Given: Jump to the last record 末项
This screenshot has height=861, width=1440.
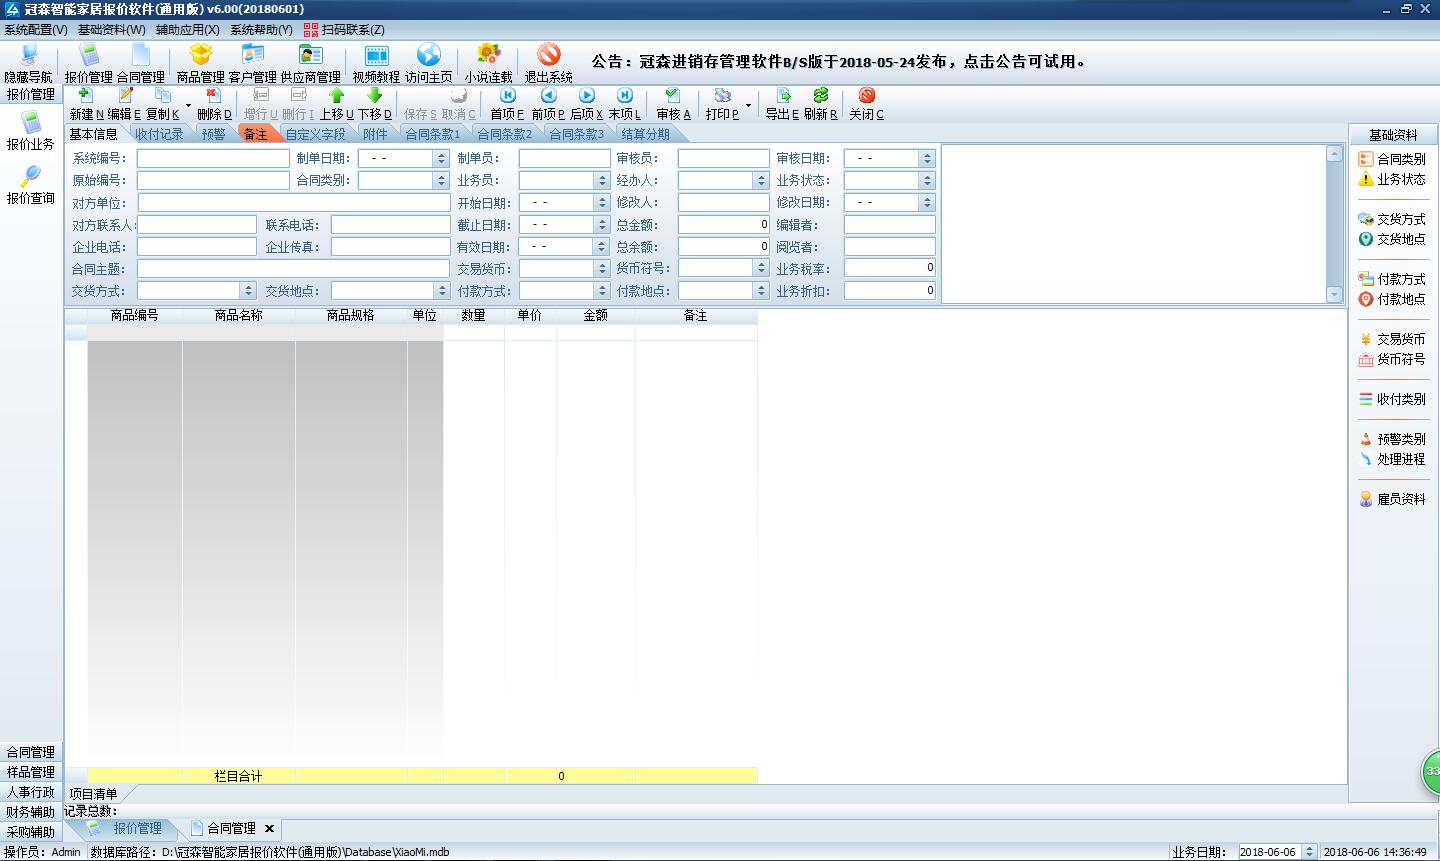Looking at the screenshot, I should [624, 104].
